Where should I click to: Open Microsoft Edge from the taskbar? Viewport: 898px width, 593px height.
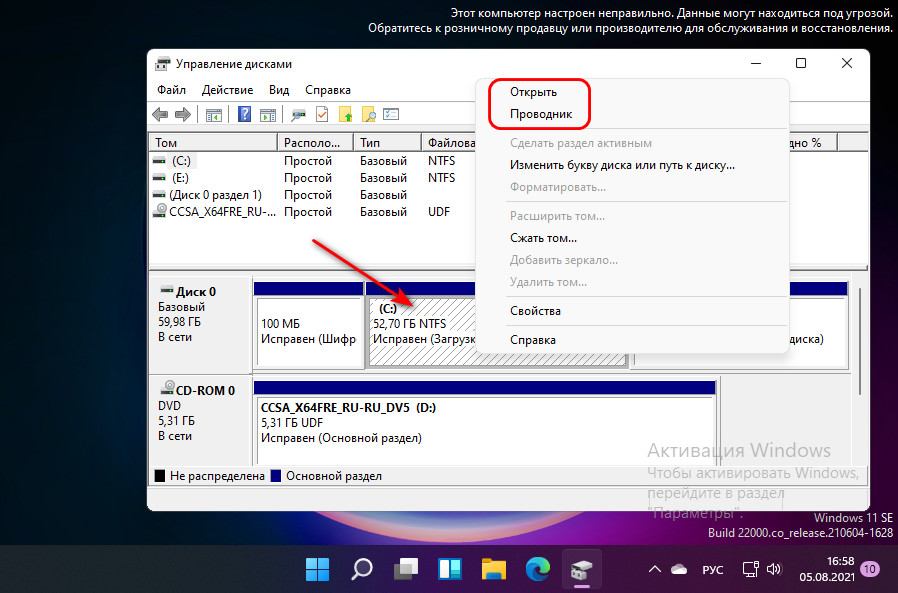(x=538, y=570)
